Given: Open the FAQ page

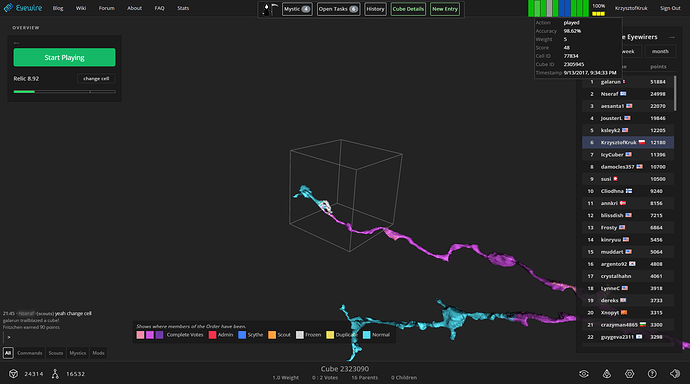Looking at the screenshot, I should 159,8.
